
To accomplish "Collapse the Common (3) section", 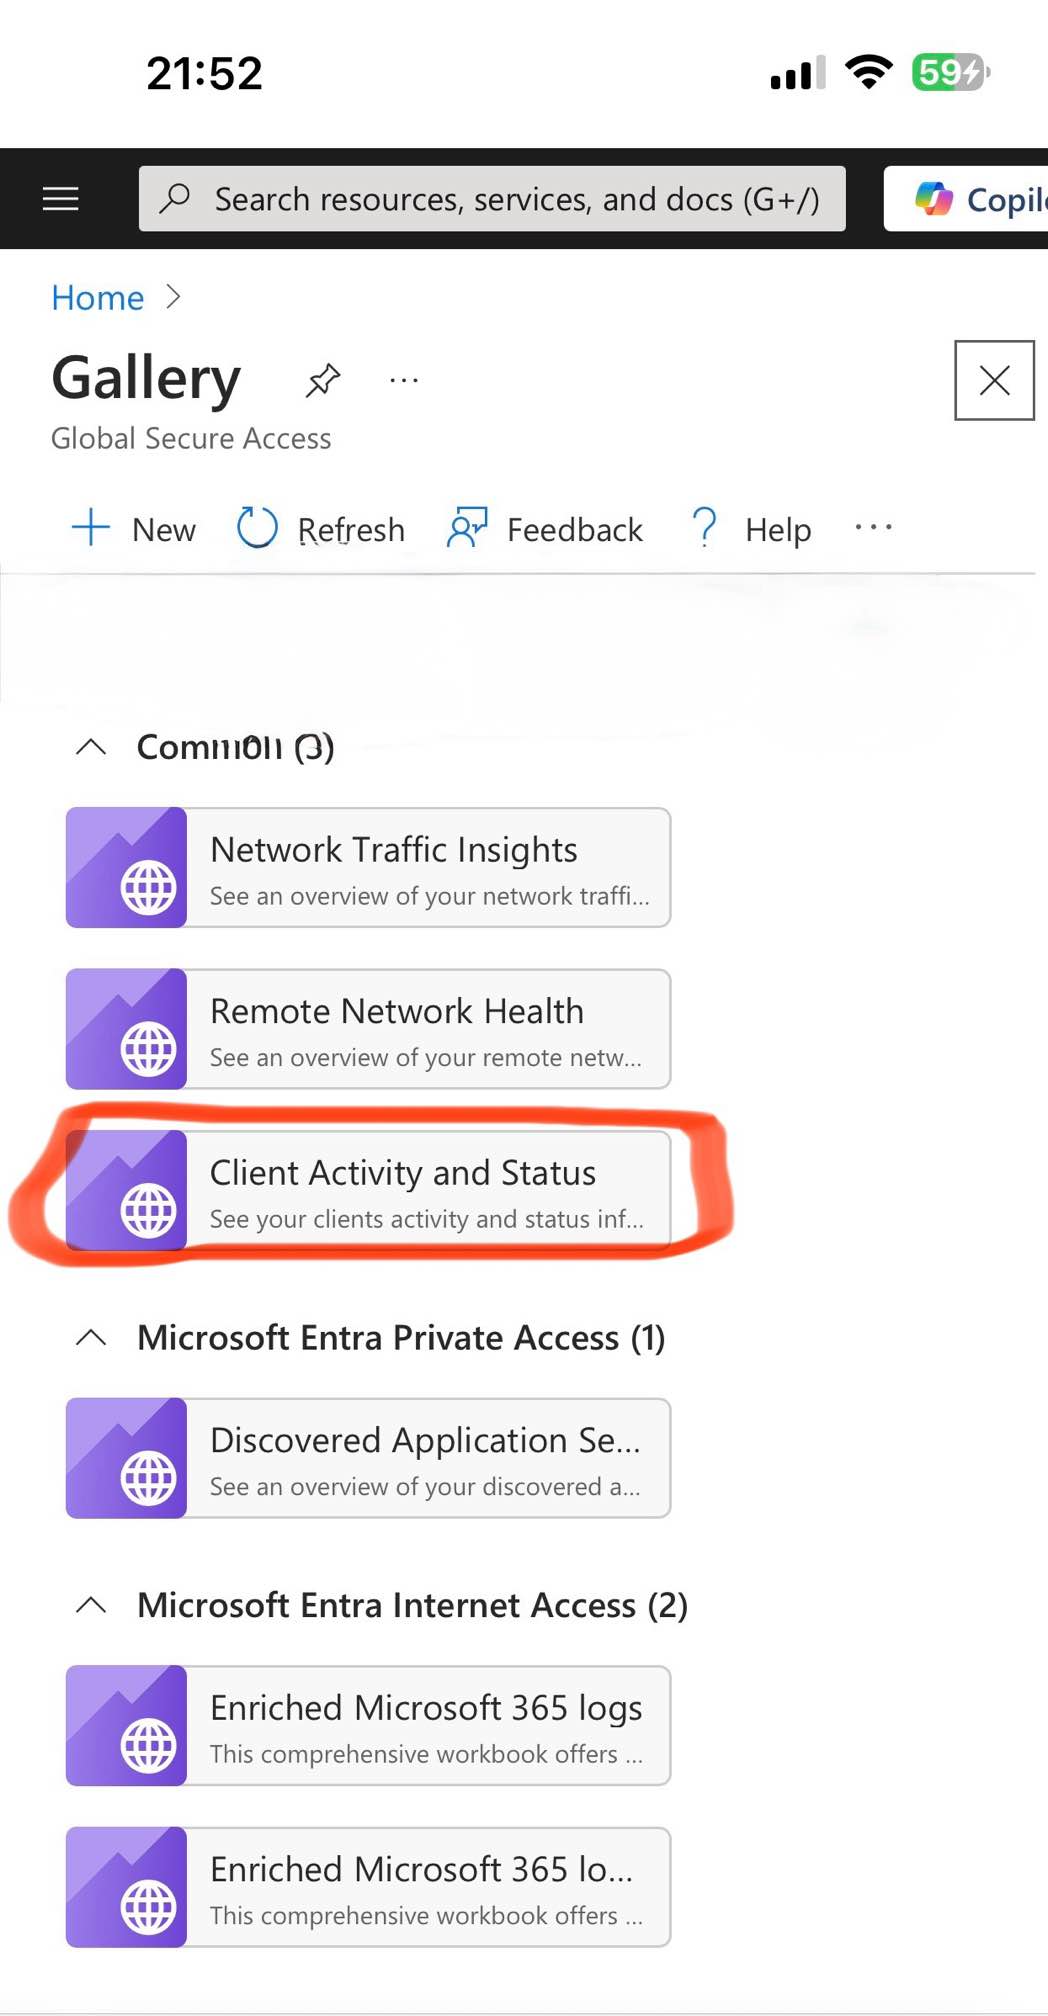I will coord(91,747).
